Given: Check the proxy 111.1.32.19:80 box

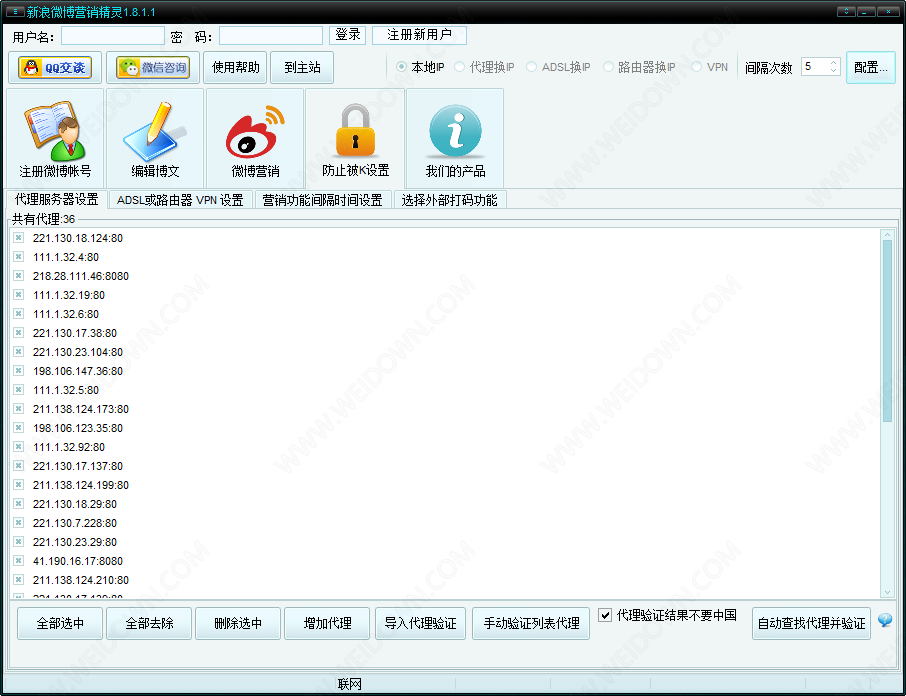Looking at the screenshot, I should click(x=18, y=295).
